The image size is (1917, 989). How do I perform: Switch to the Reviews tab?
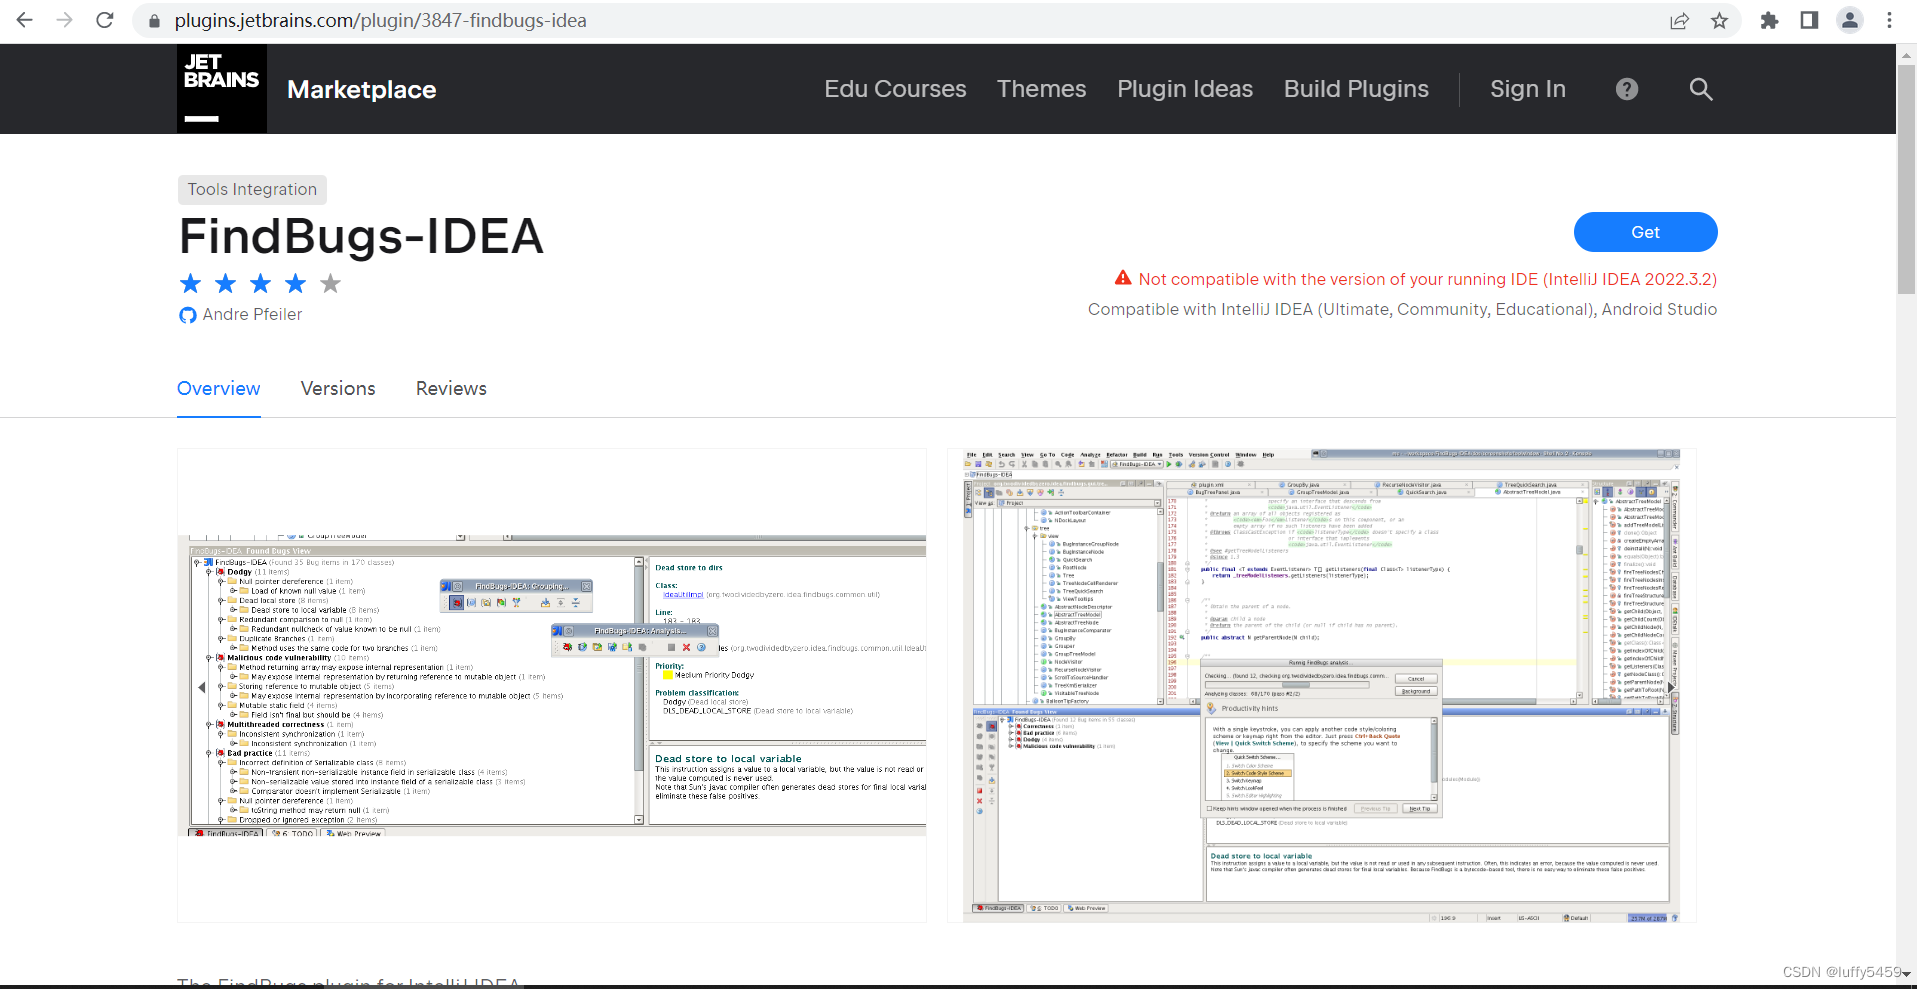coord(451,389)
